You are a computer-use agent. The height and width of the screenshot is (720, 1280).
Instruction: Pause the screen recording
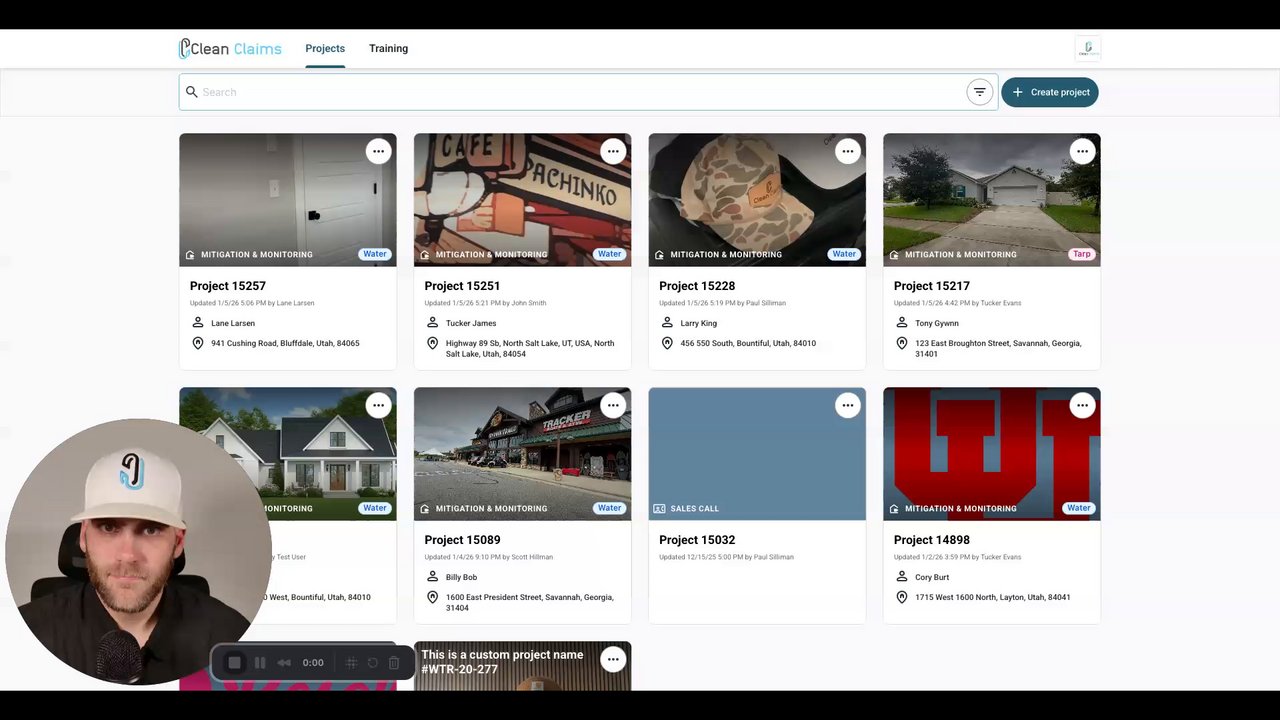tap(260, 662)
